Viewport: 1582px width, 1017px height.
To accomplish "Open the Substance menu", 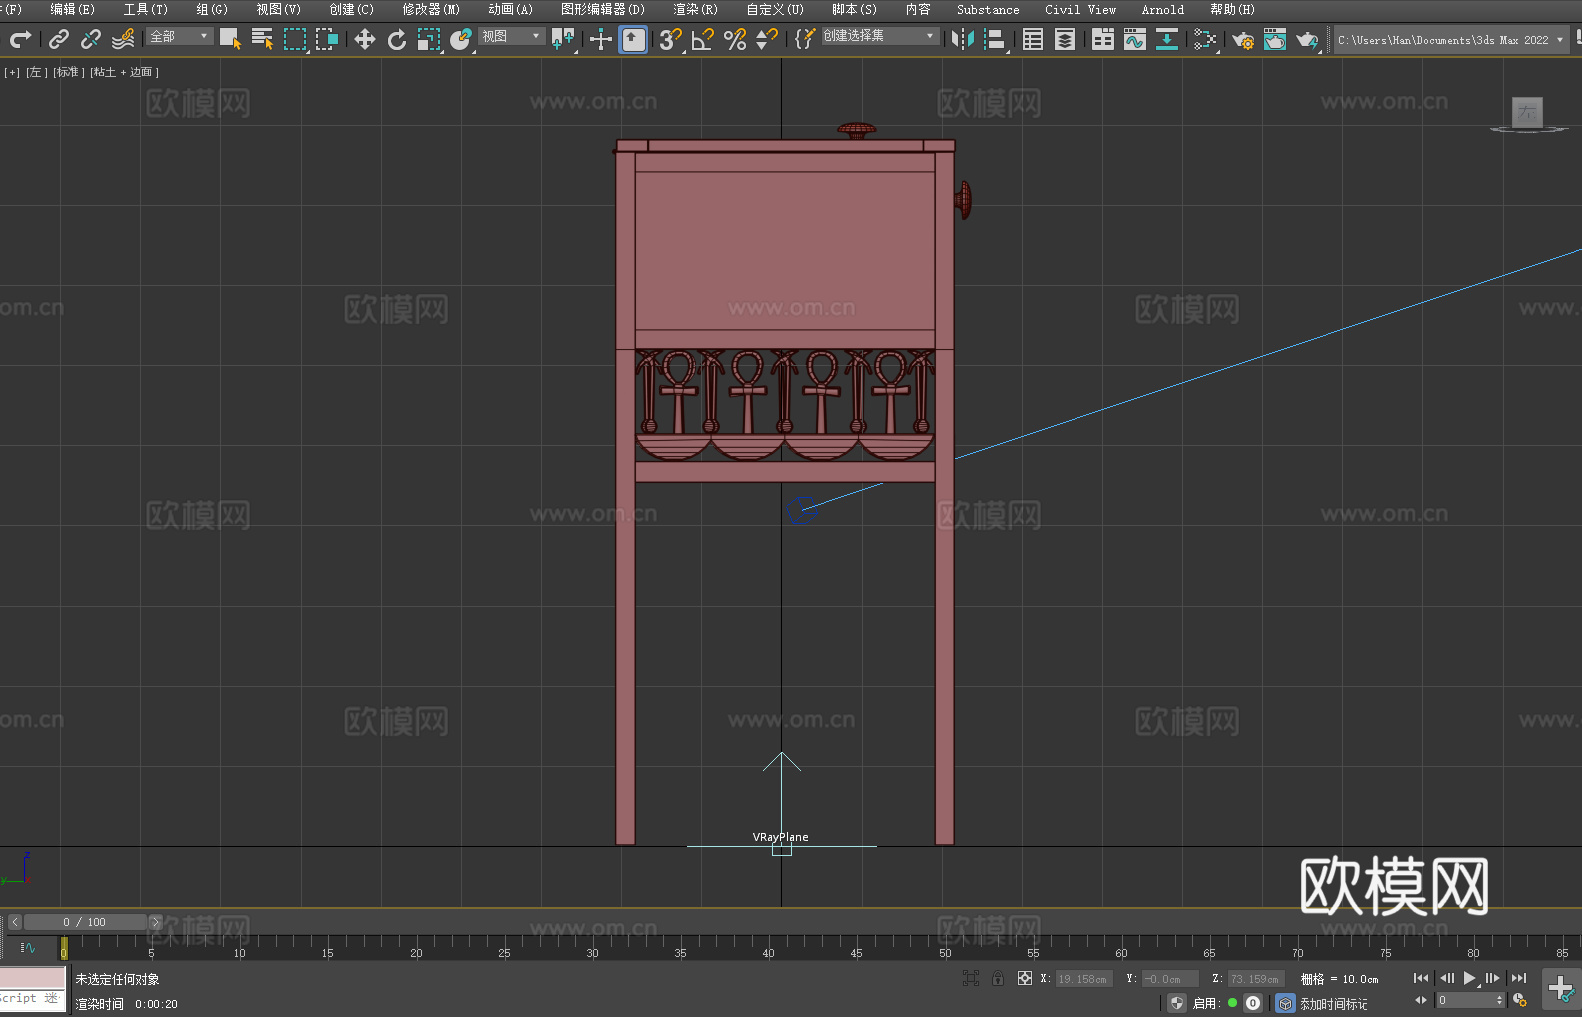I will [x=988, y=9].
